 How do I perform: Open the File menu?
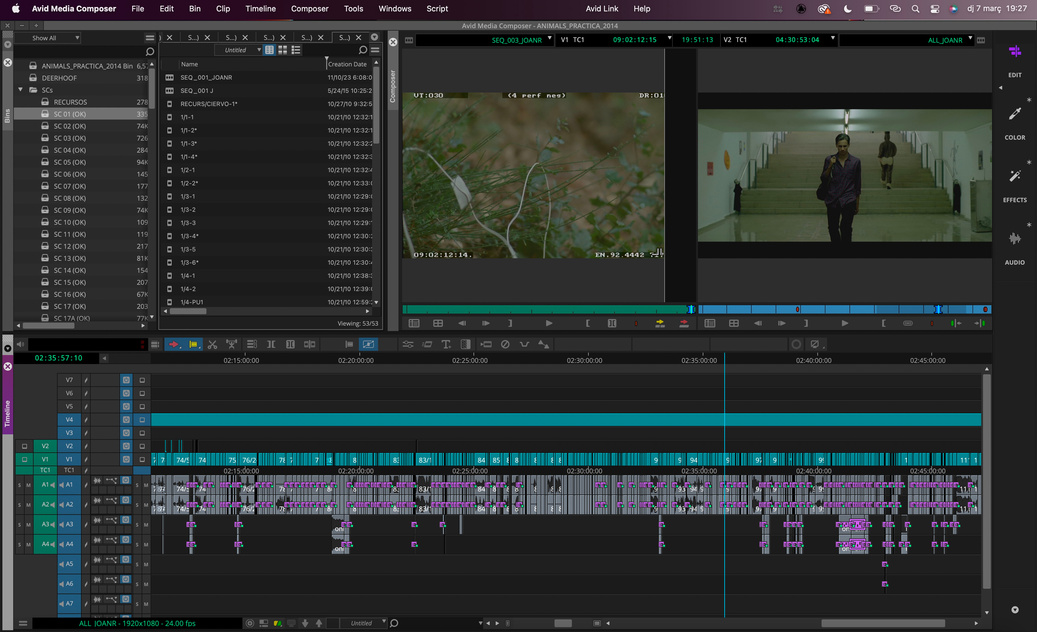(x=138, y=9)
